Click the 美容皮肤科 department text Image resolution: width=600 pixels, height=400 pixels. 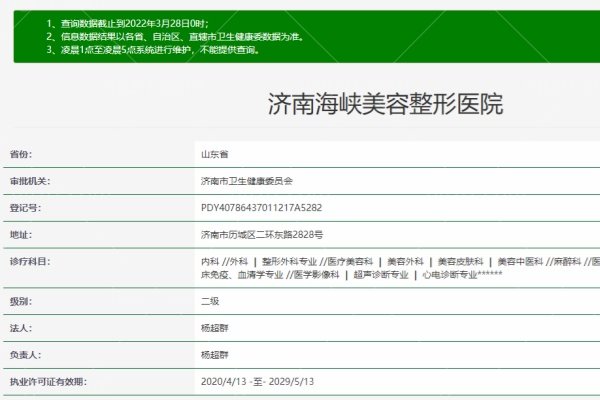(x=460, y=261)
